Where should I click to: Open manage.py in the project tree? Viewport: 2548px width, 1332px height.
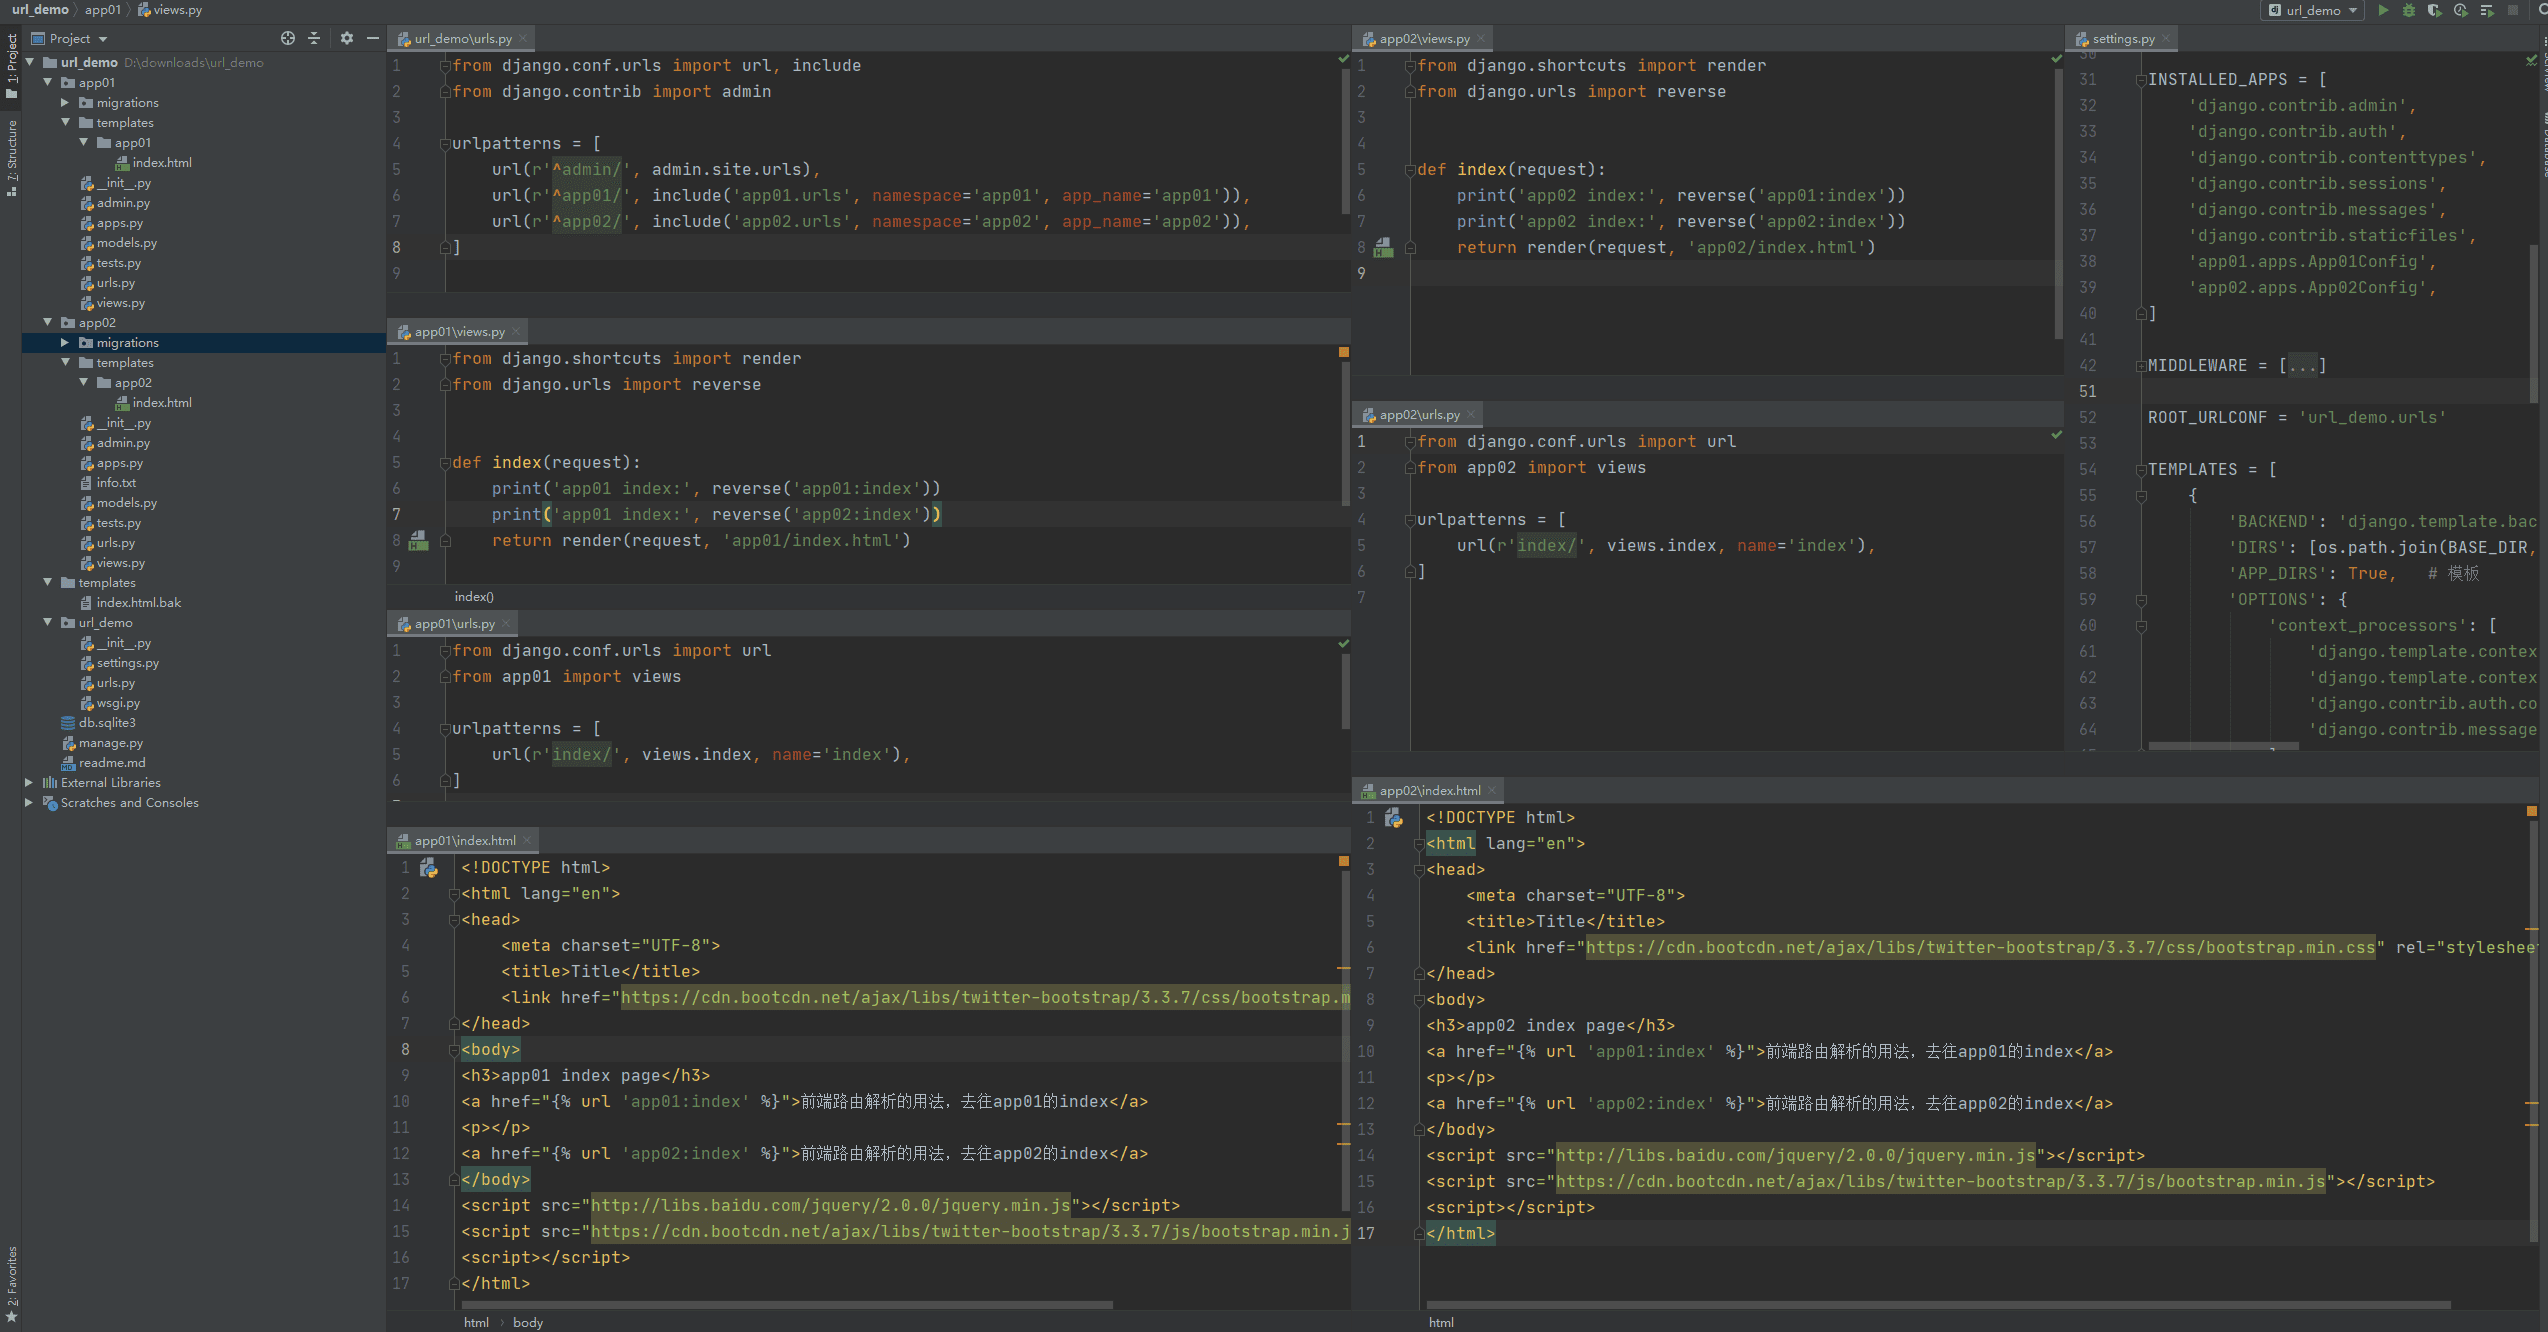pyautogui.click(x=110, y=743)
